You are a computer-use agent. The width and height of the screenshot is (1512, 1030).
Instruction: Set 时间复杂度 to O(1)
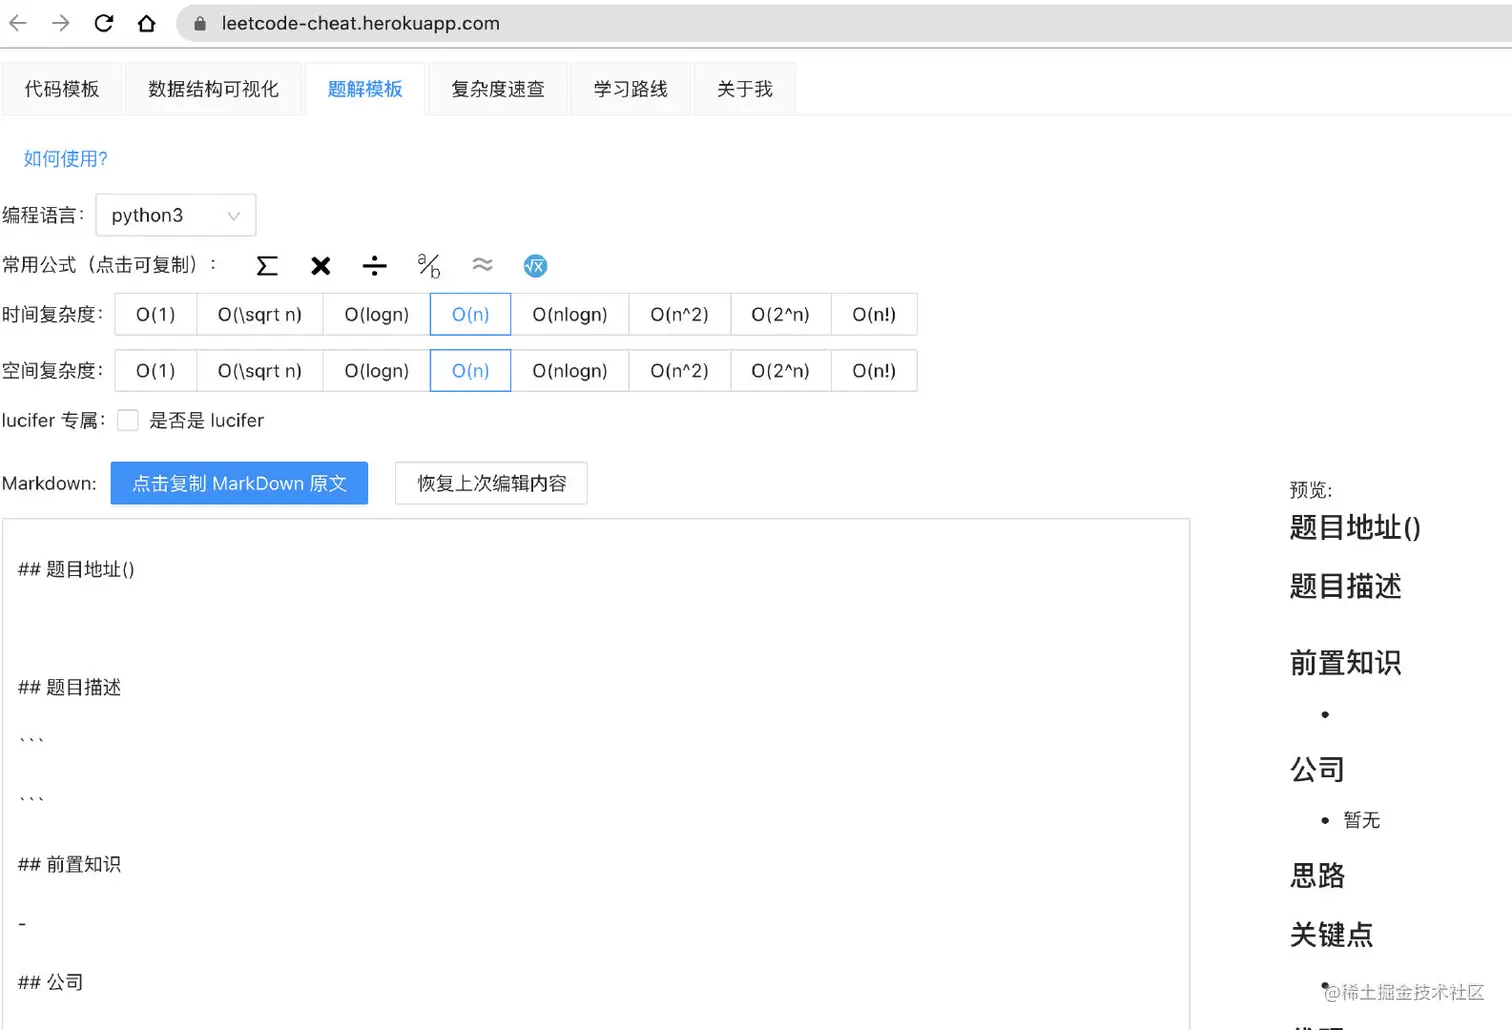pyautogui.click(x=156, y=315)
